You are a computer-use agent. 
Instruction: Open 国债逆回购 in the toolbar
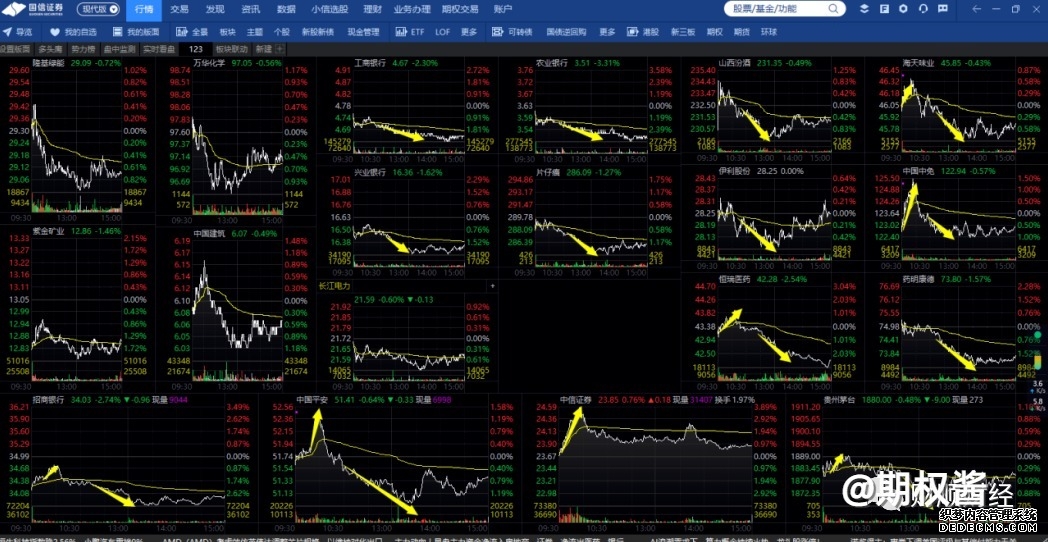pyautogui.click(x=566, y=31)
